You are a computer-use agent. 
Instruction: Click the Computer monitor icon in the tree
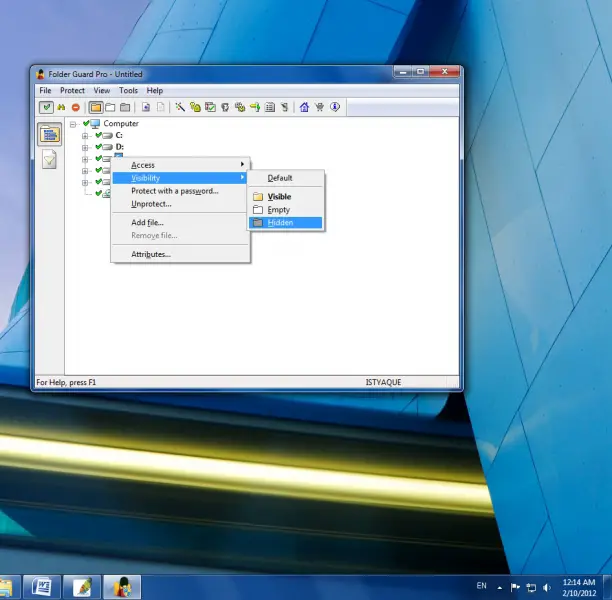point(95,124)
